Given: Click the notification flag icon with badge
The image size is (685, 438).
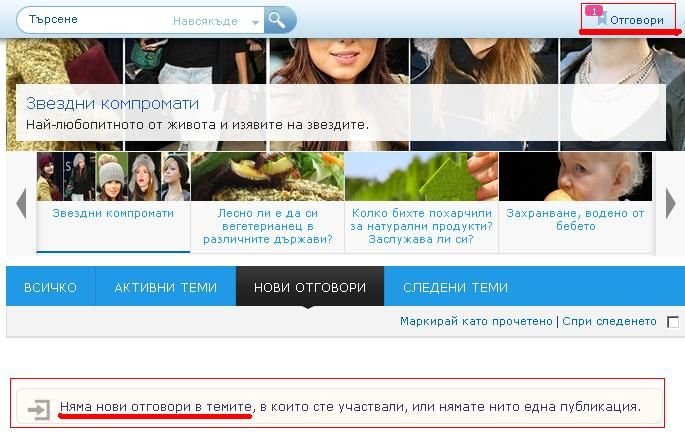Looking at the screenshot, I should [x=598, y=15].
